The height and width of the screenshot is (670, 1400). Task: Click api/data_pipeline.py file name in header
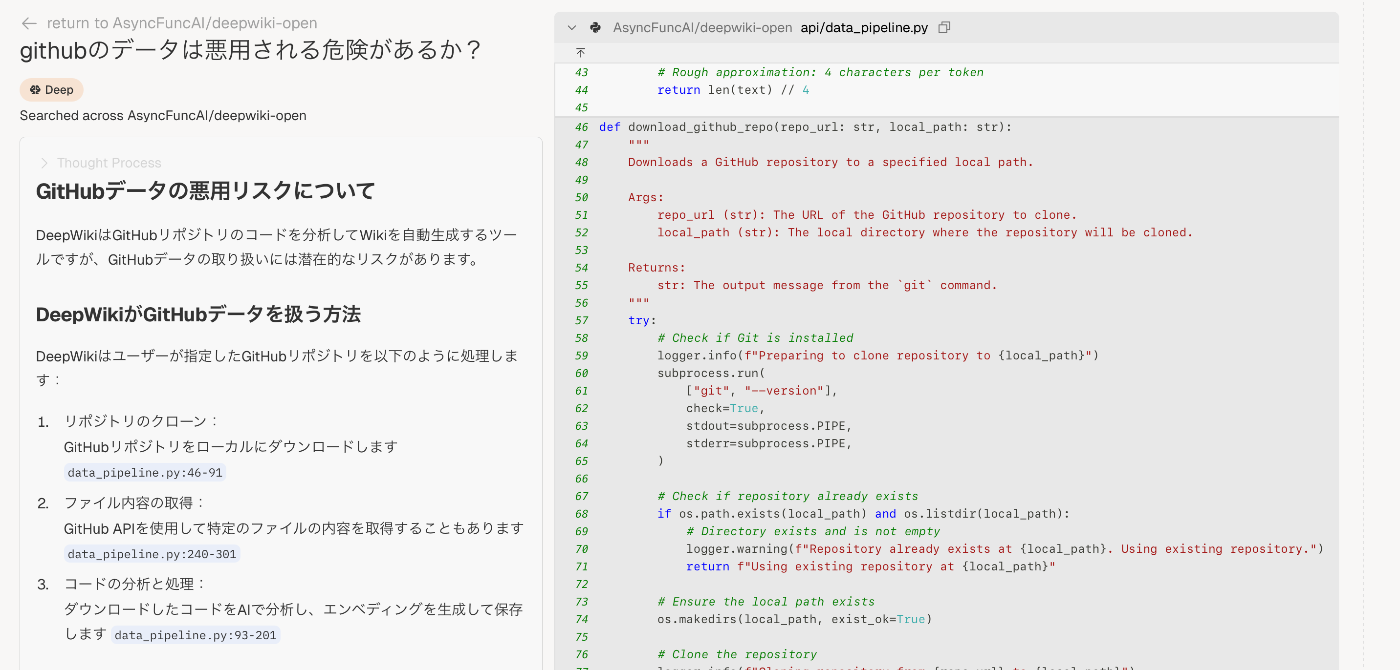[x=864, y=28]
